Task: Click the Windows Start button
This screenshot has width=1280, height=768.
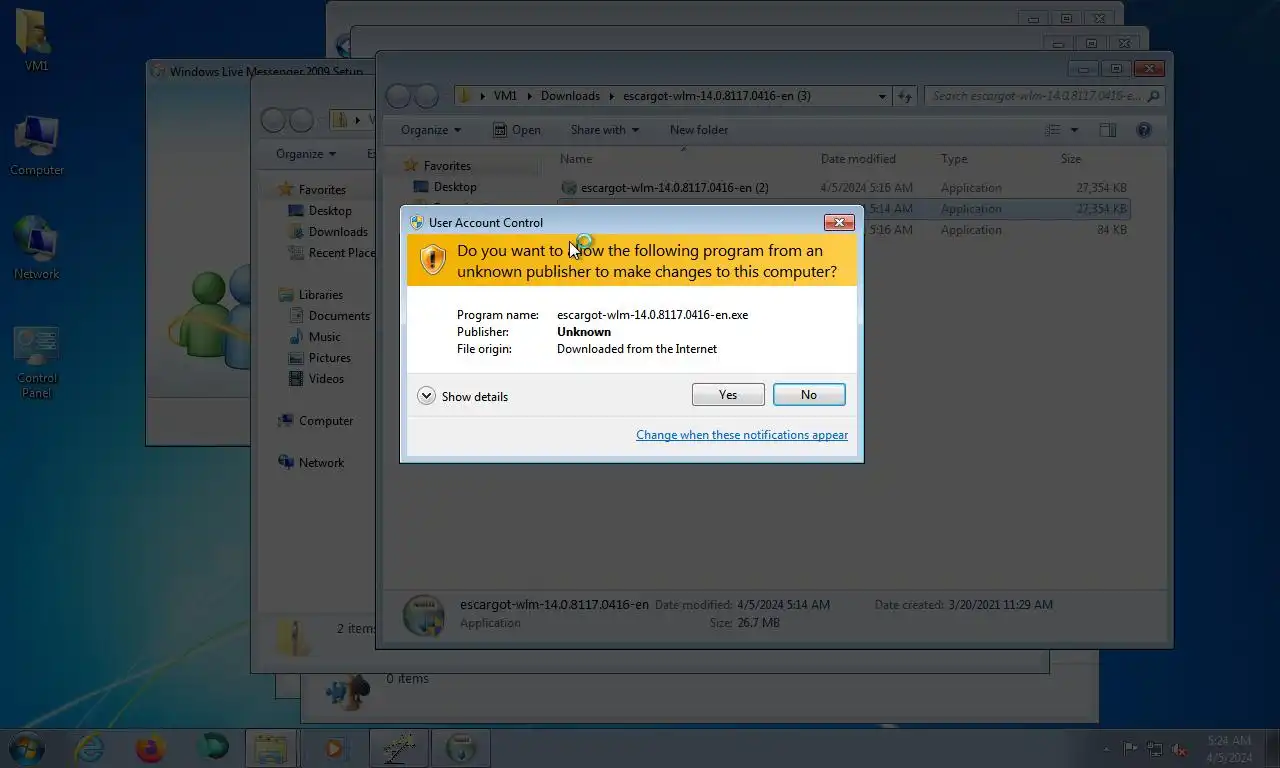Action: [x=27, y=748]
